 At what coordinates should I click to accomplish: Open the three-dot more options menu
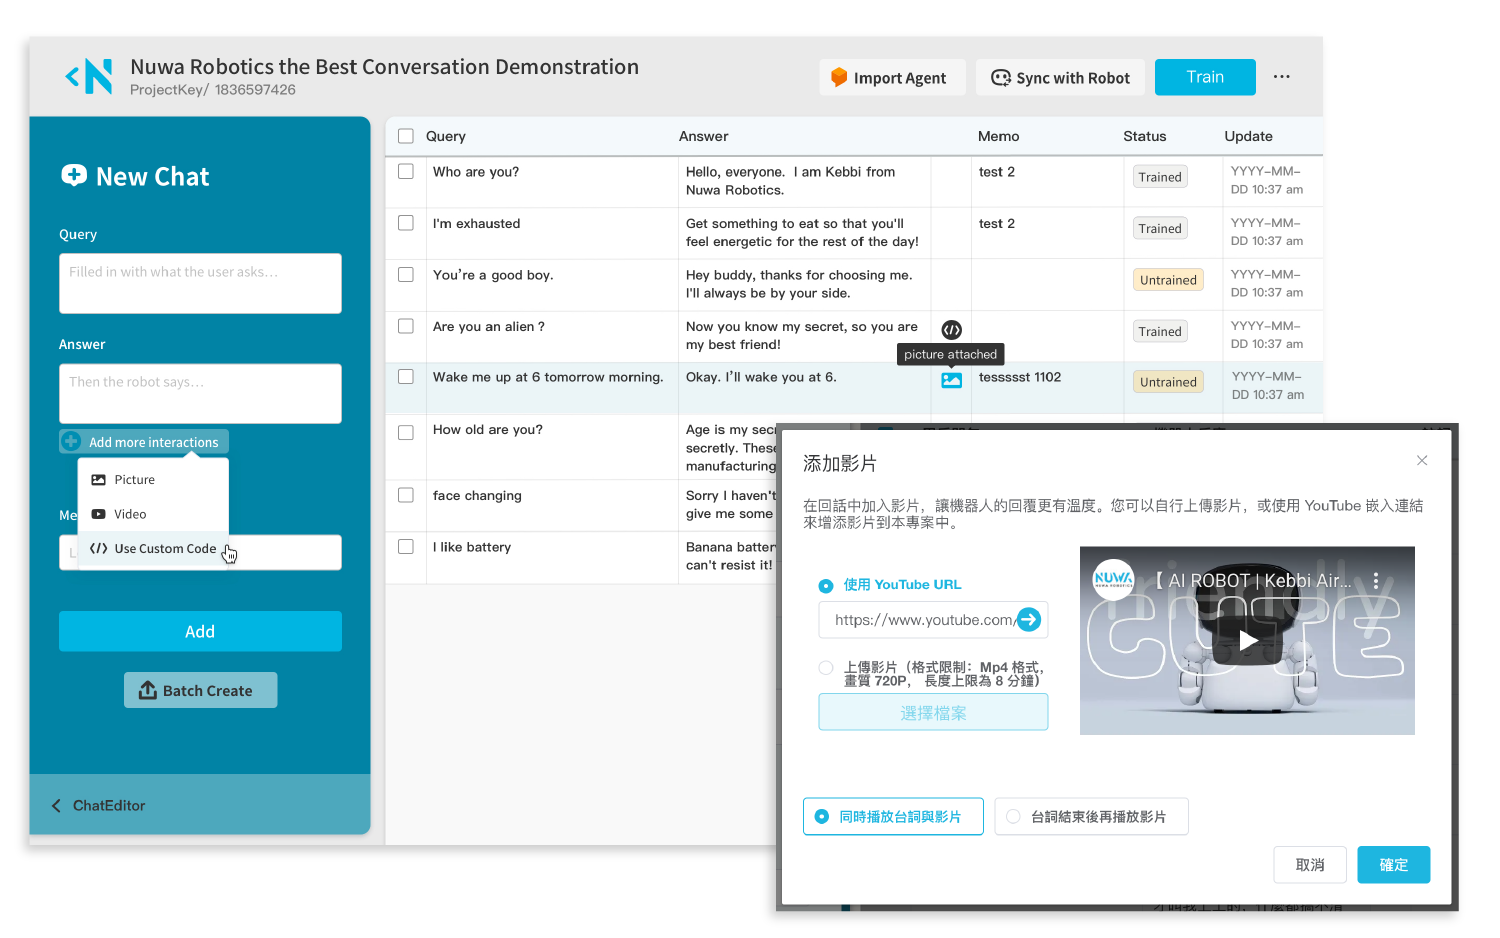(1282, 77)
